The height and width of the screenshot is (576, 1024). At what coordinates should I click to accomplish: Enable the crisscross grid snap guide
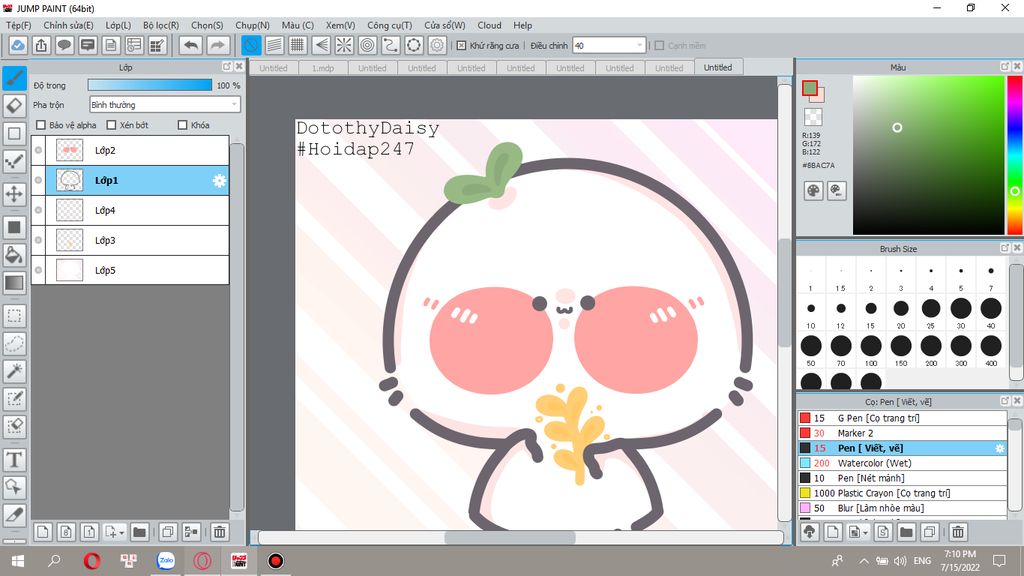[298, 45]
